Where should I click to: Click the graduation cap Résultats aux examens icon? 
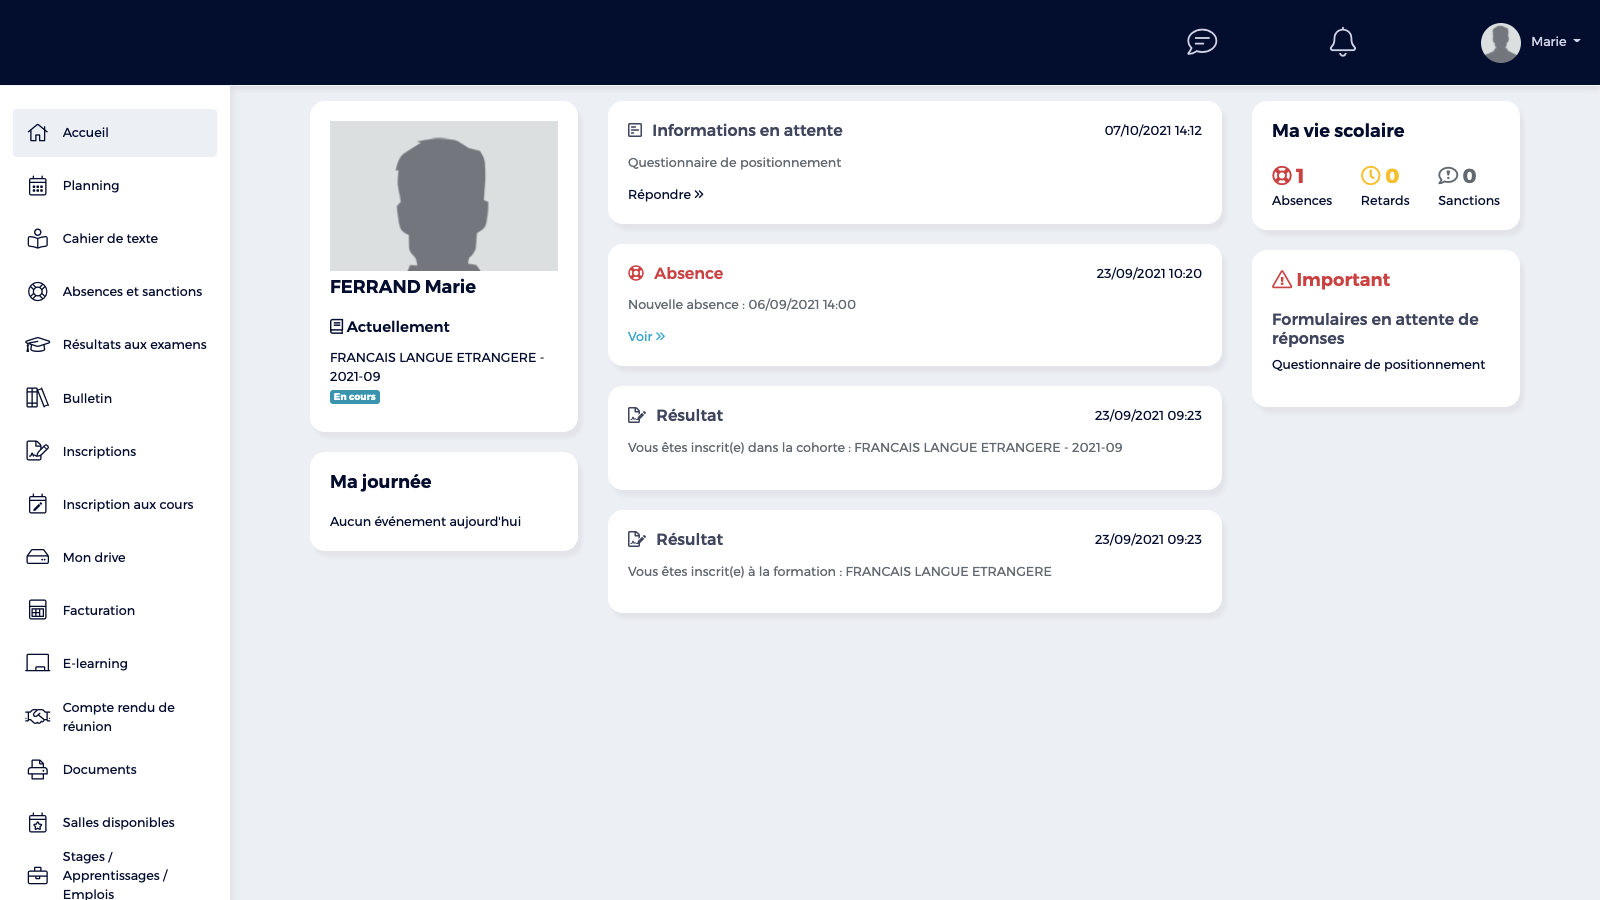click(38, 345)
